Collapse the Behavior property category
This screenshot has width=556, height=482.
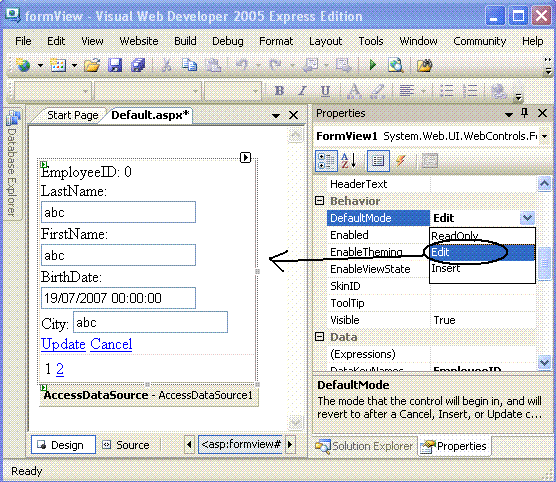[x=319, y=201]
